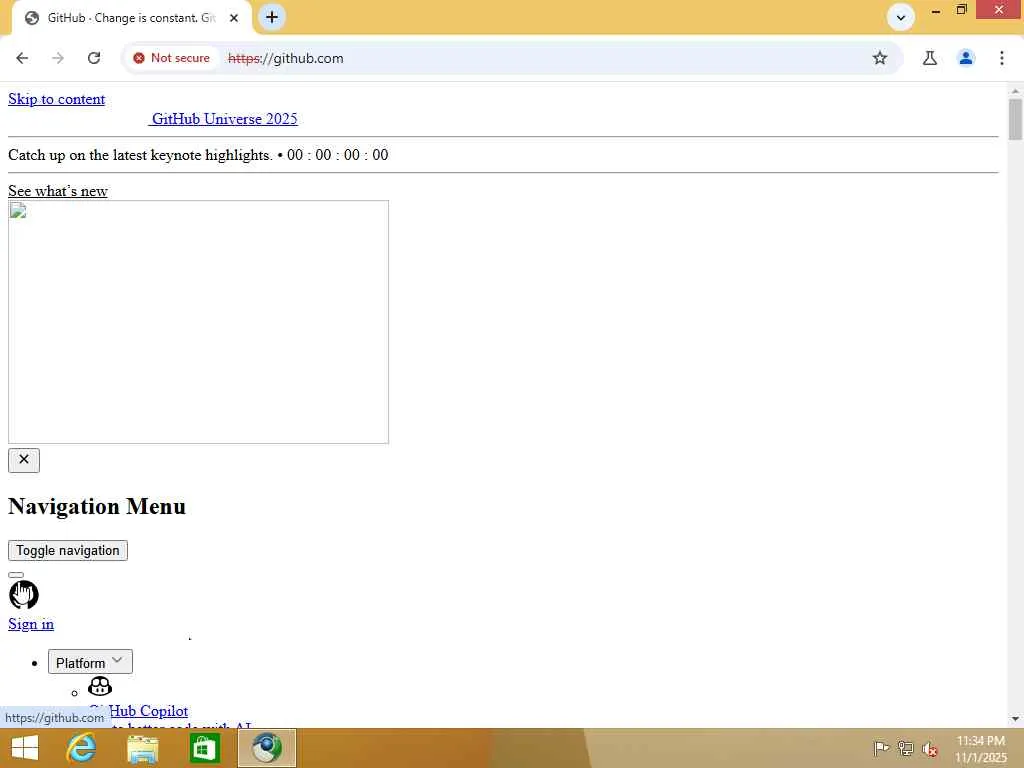This screenshot has width=1024, height=768.
Task: Close the GitHub browser tab
Action: point(234,18)
